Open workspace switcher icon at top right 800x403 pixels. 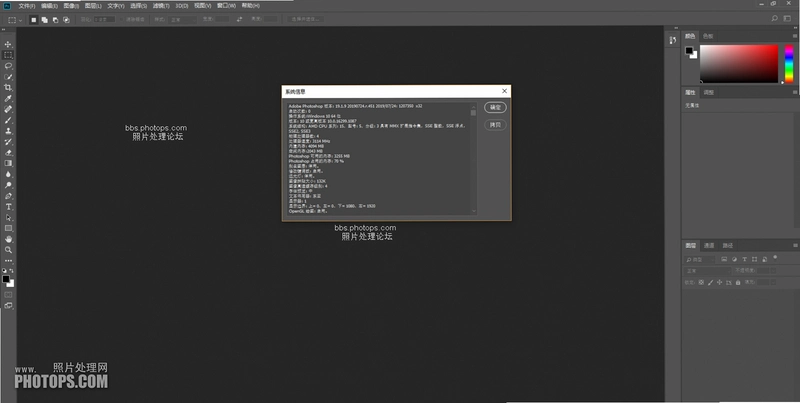coord(787,19)
